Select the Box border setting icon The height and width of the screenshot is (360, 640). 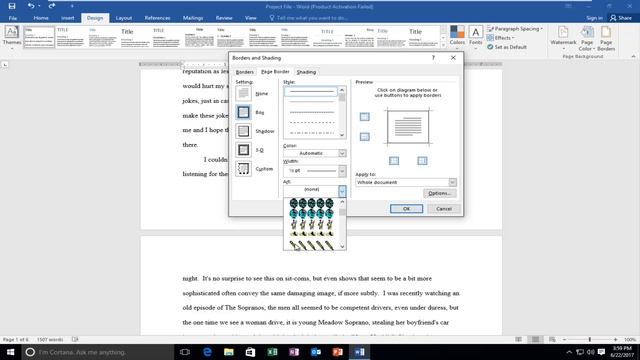(243, 112)
